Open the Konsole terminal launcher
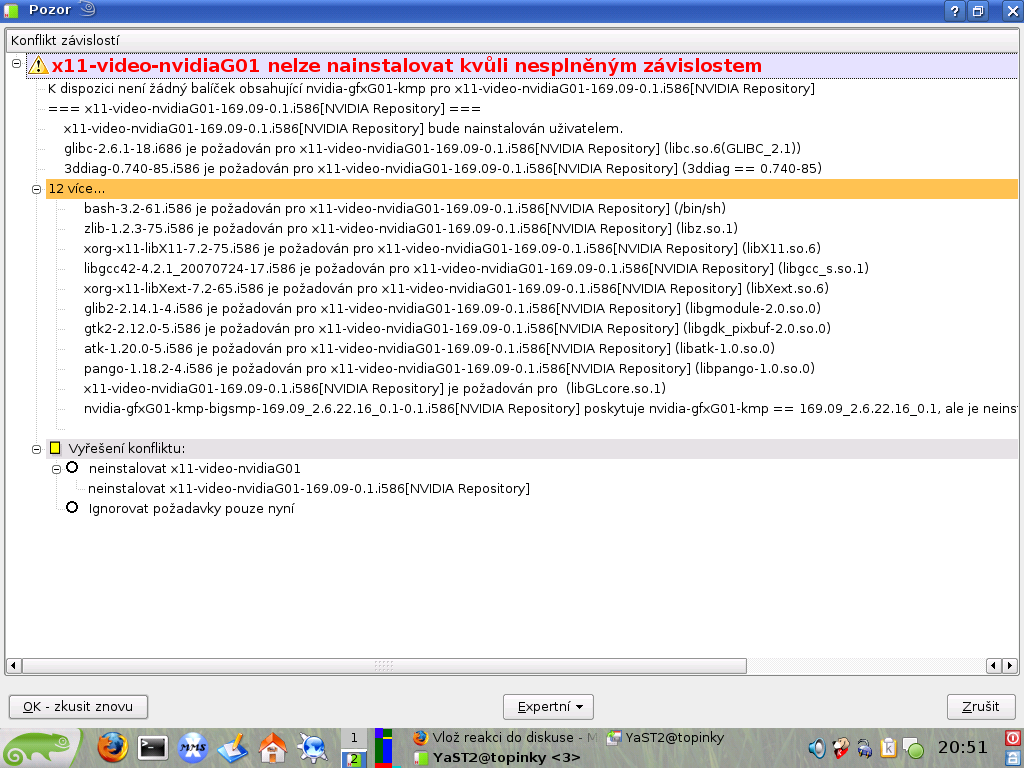The height and width of the screenshot is (768, 1024). [152, 748]
